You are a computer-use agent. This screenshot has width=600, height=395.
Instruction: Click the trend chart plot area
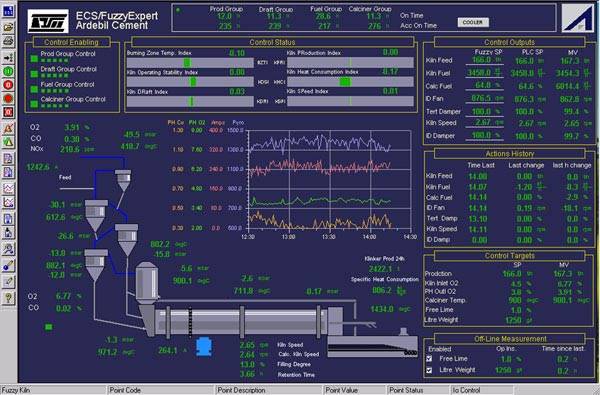point(329,179)
